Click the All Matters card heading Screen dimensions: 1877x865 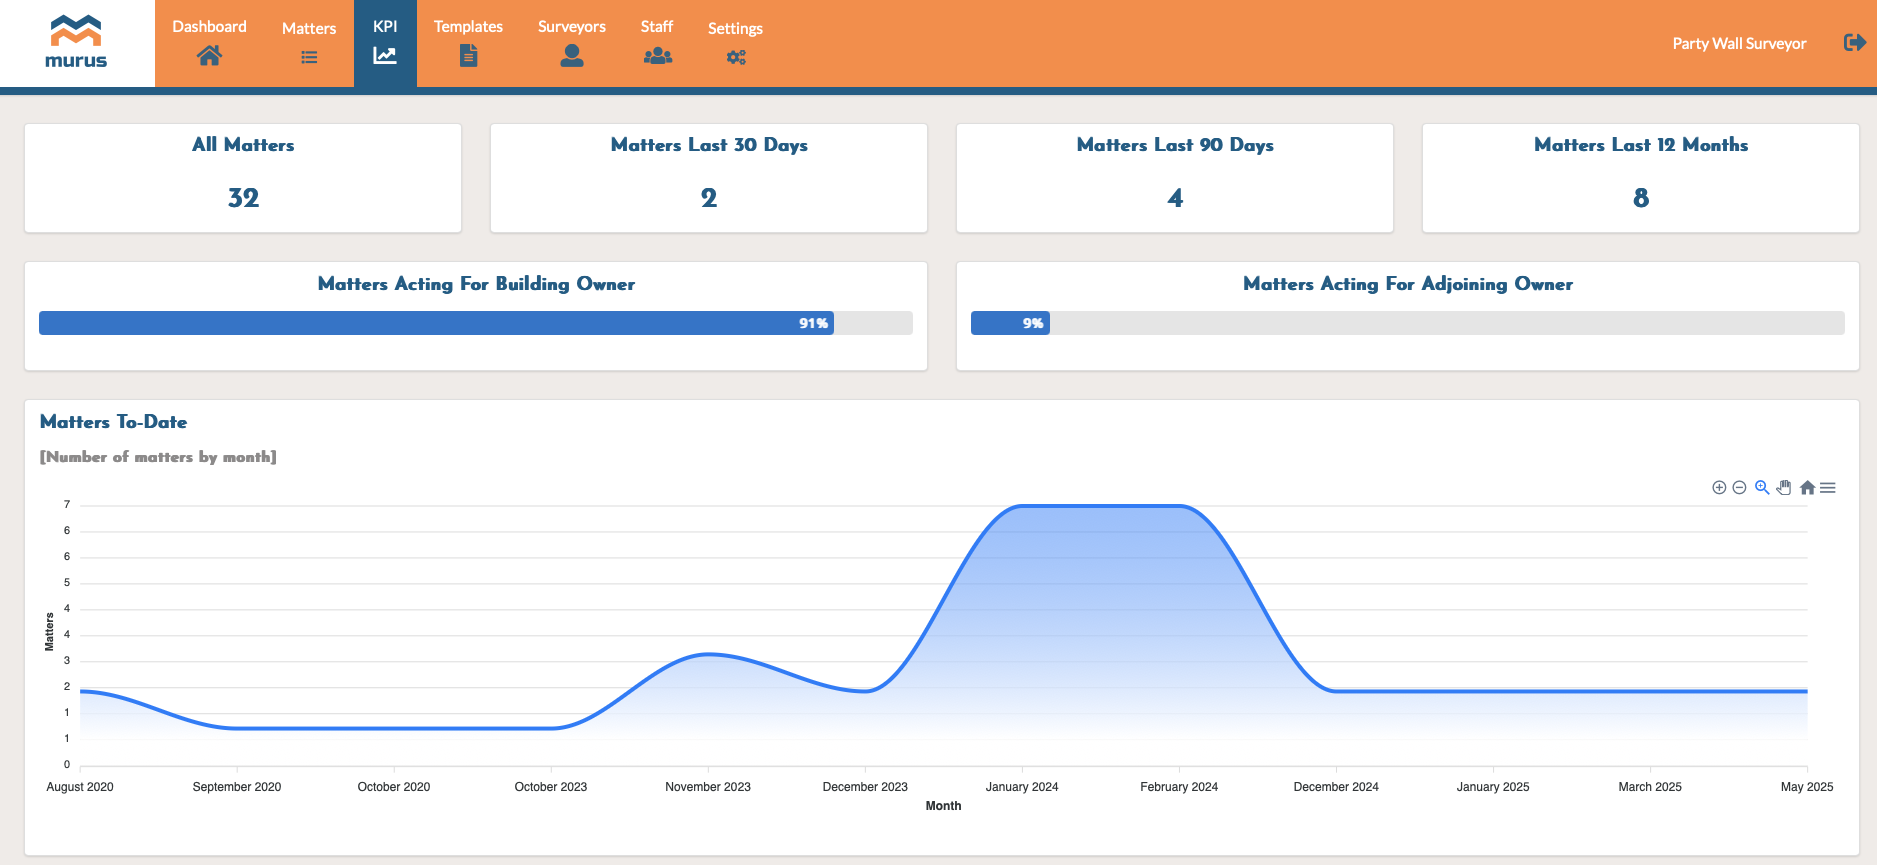(x=243, y=145)
